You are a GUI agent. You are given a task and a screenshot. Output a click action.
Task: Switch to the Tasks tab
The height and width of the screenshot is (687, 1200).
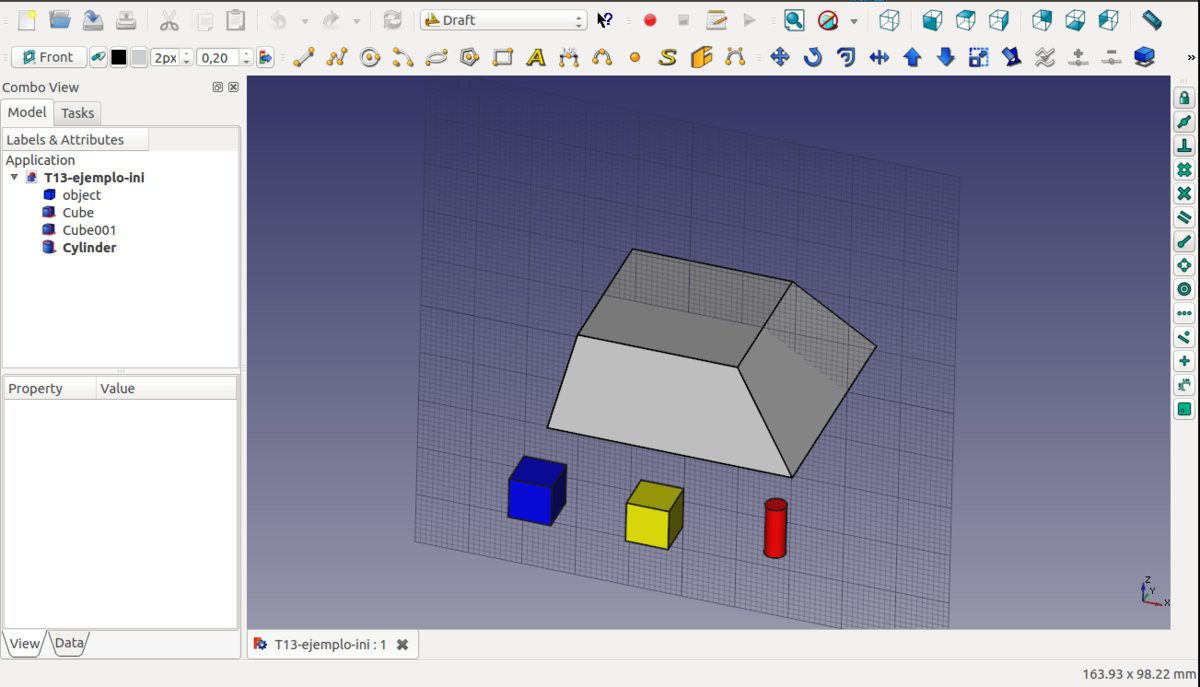77,113
